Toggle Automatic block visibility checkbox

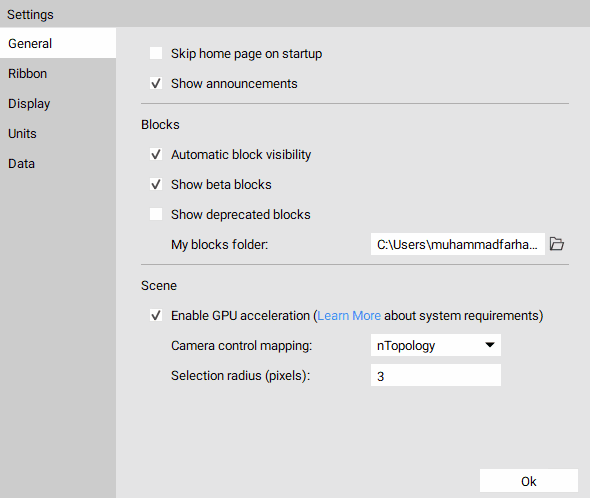(156, 154)
